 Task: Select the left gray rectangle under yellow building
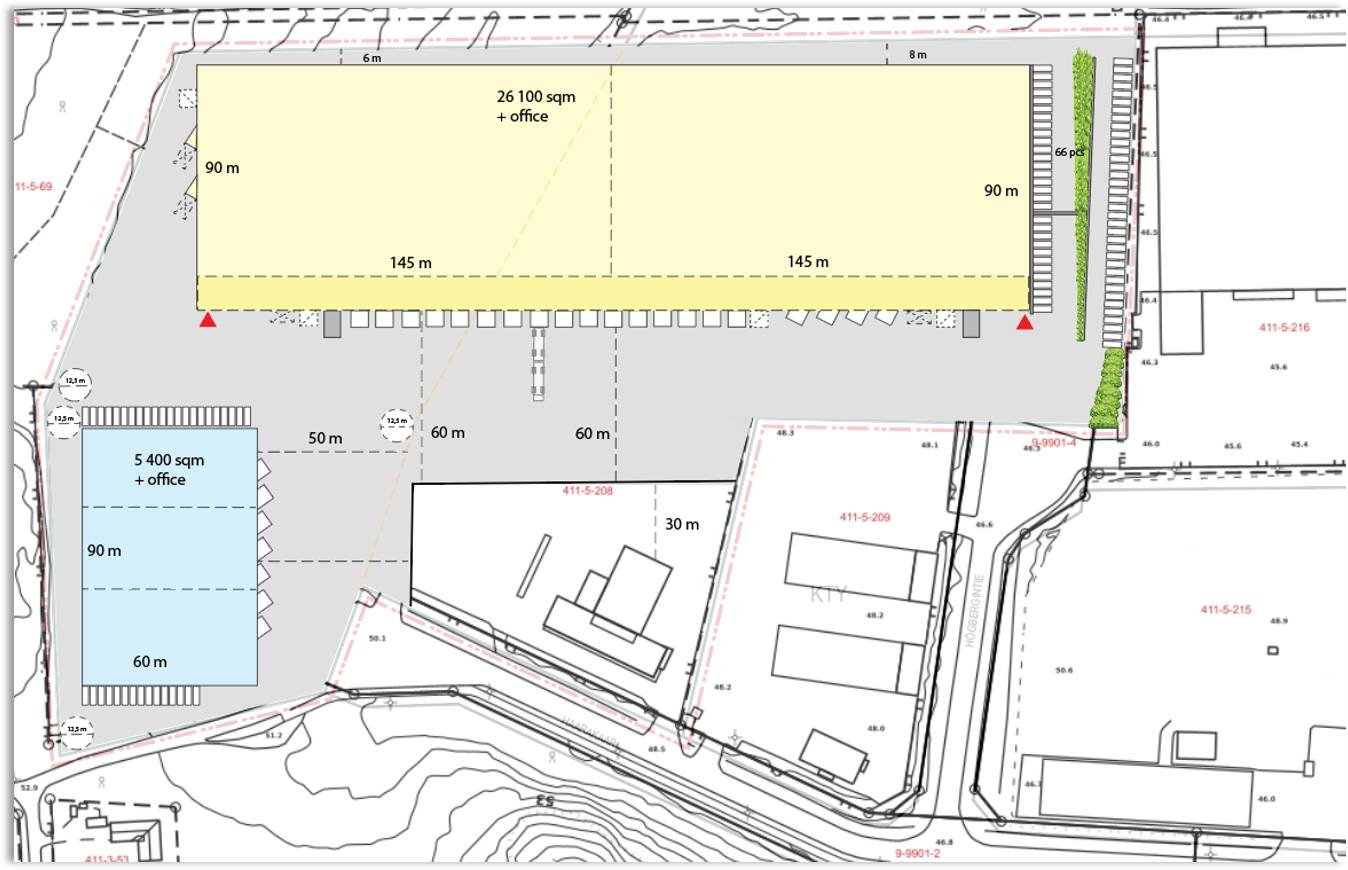332,323
